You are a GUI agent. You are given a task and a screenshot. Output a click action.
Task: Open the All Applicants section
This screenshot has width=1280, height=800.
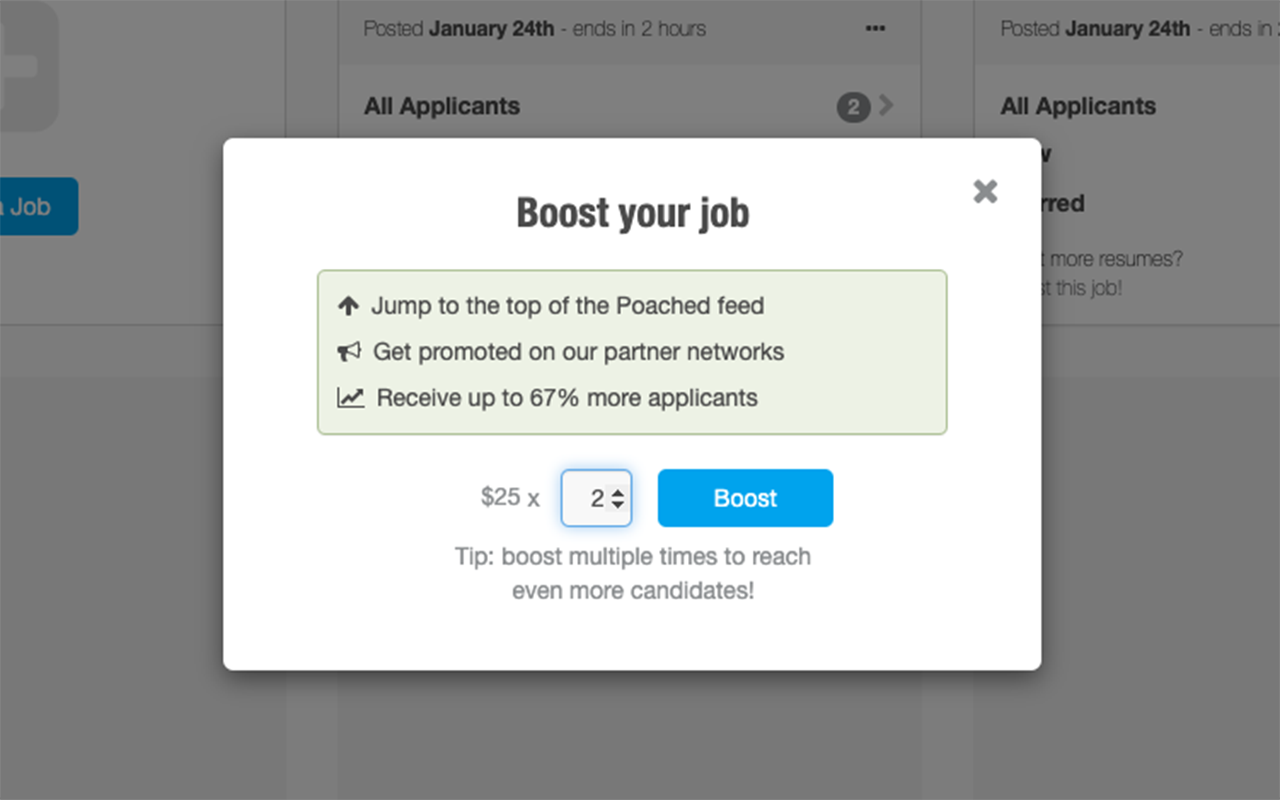tap(442, 106)
